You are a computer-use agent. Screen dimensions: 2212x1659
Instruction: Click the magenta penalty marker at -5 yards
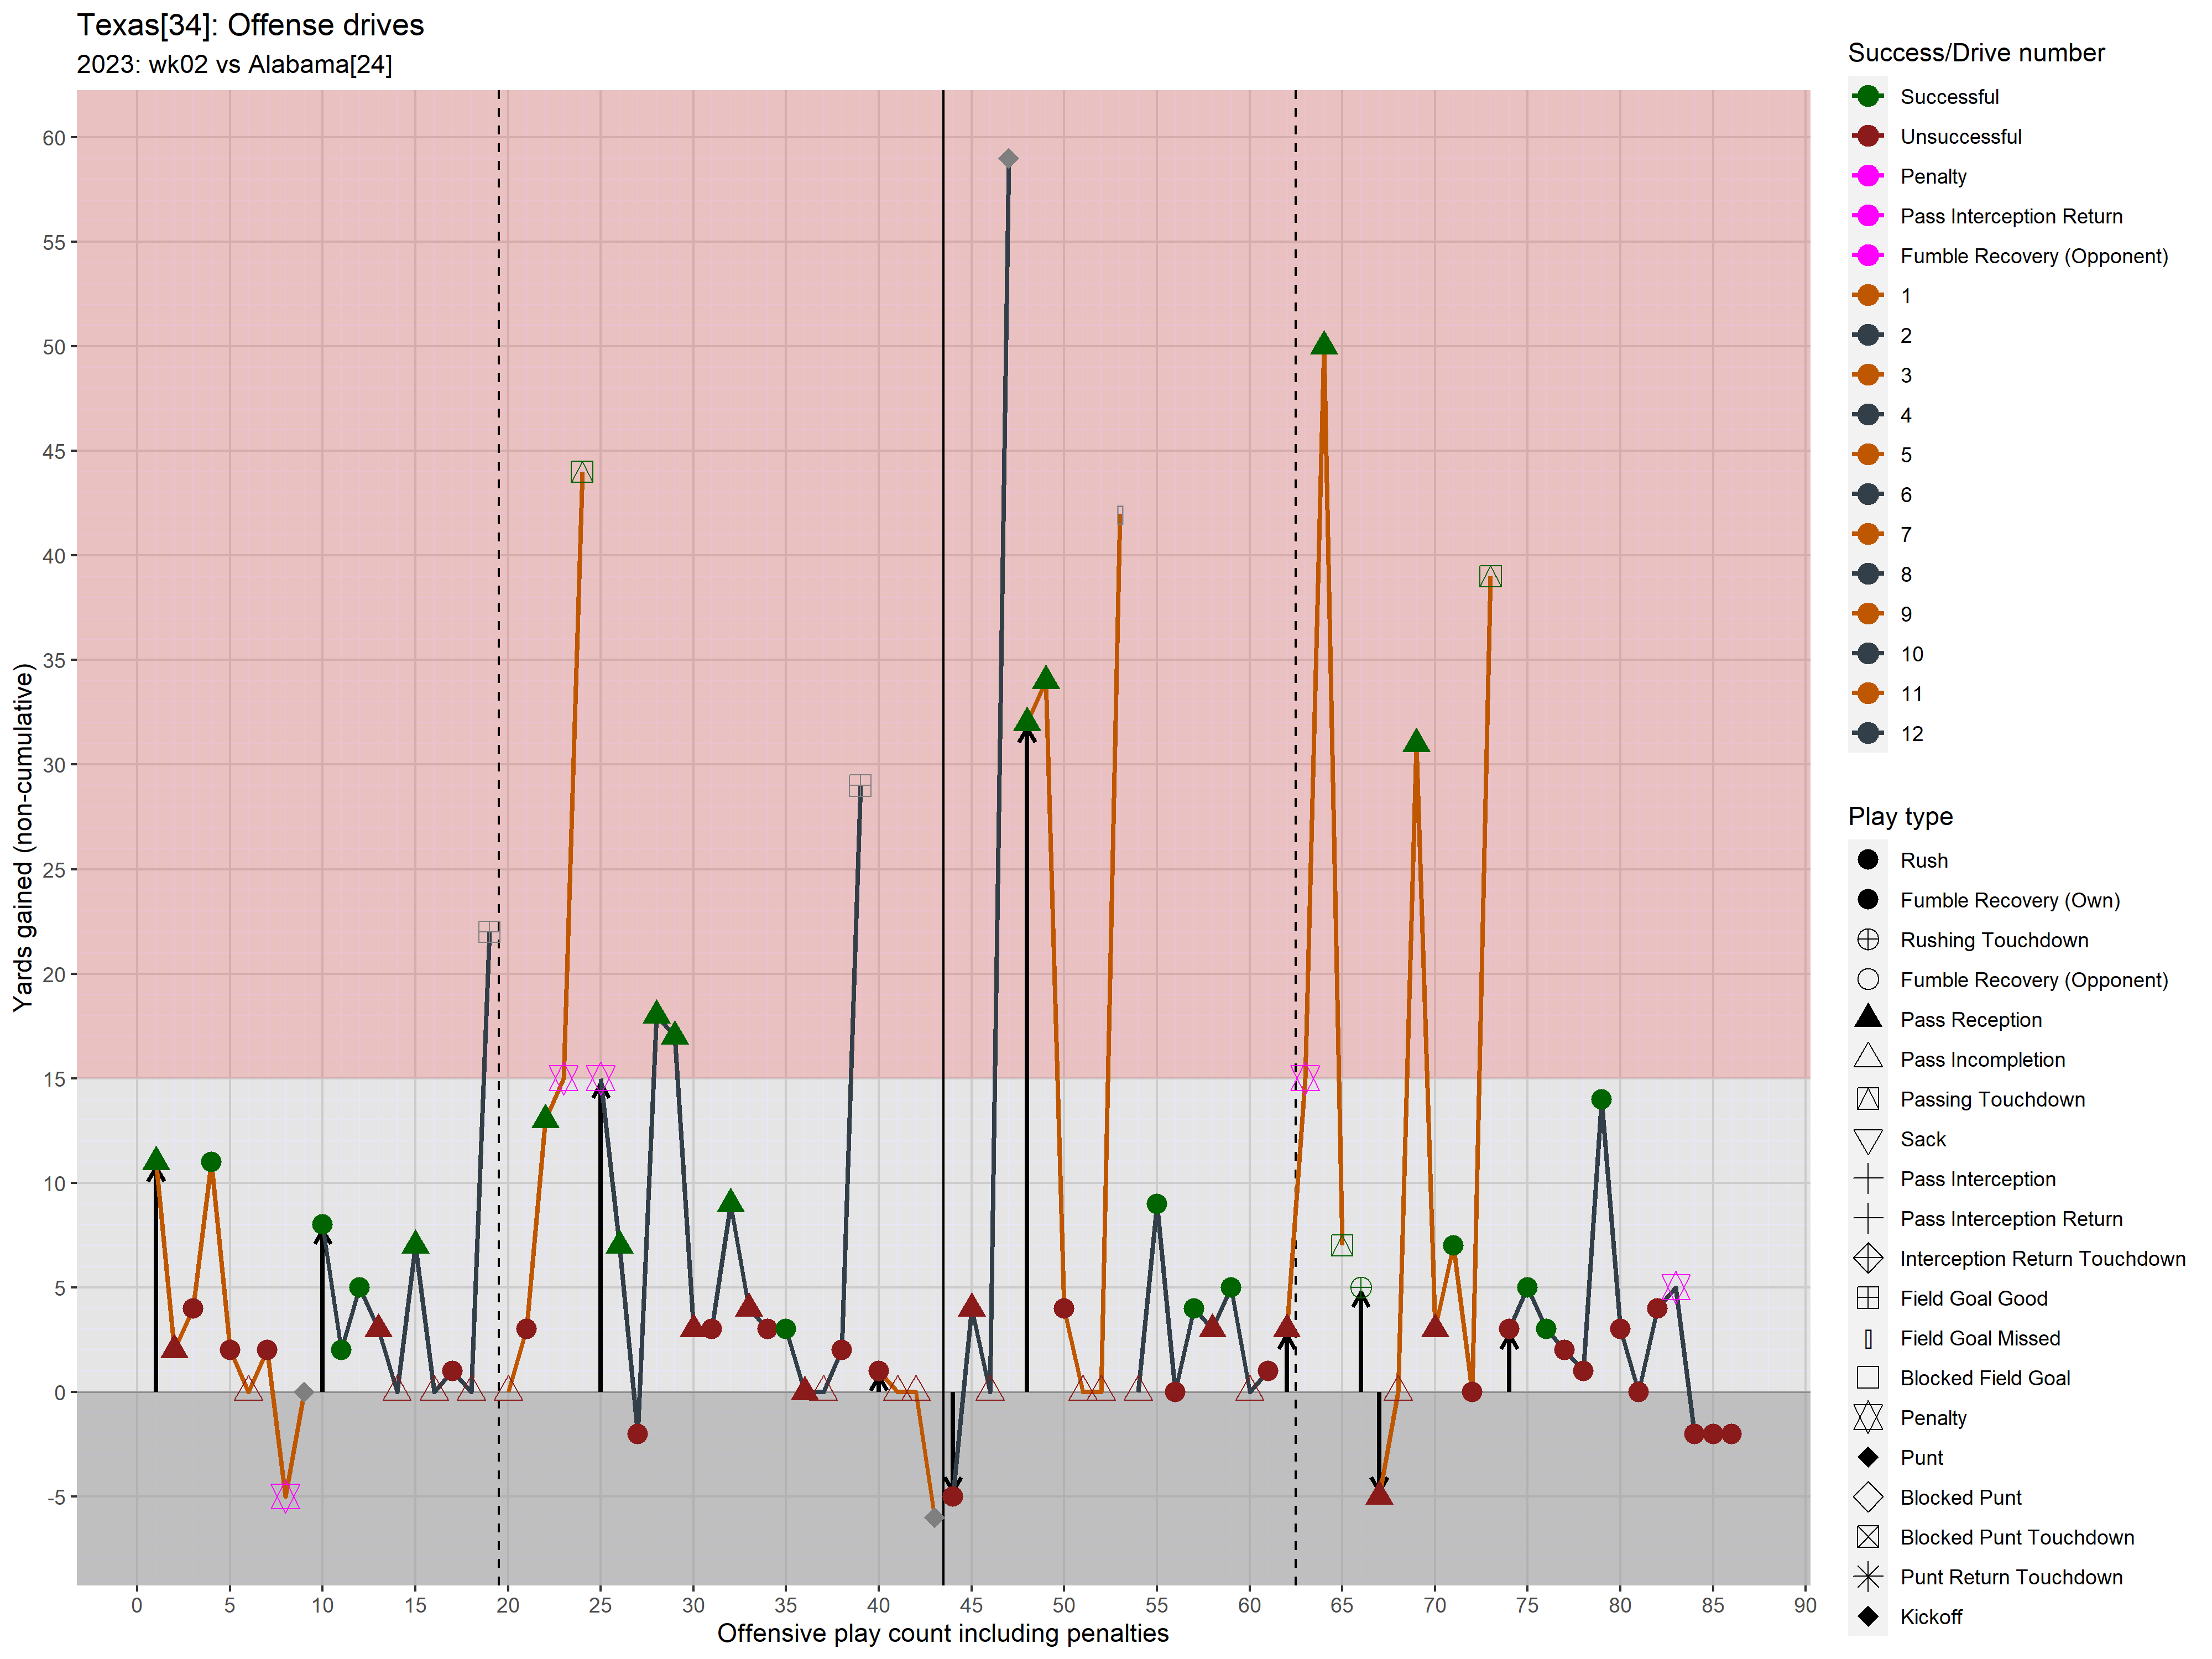(285, 1496)
